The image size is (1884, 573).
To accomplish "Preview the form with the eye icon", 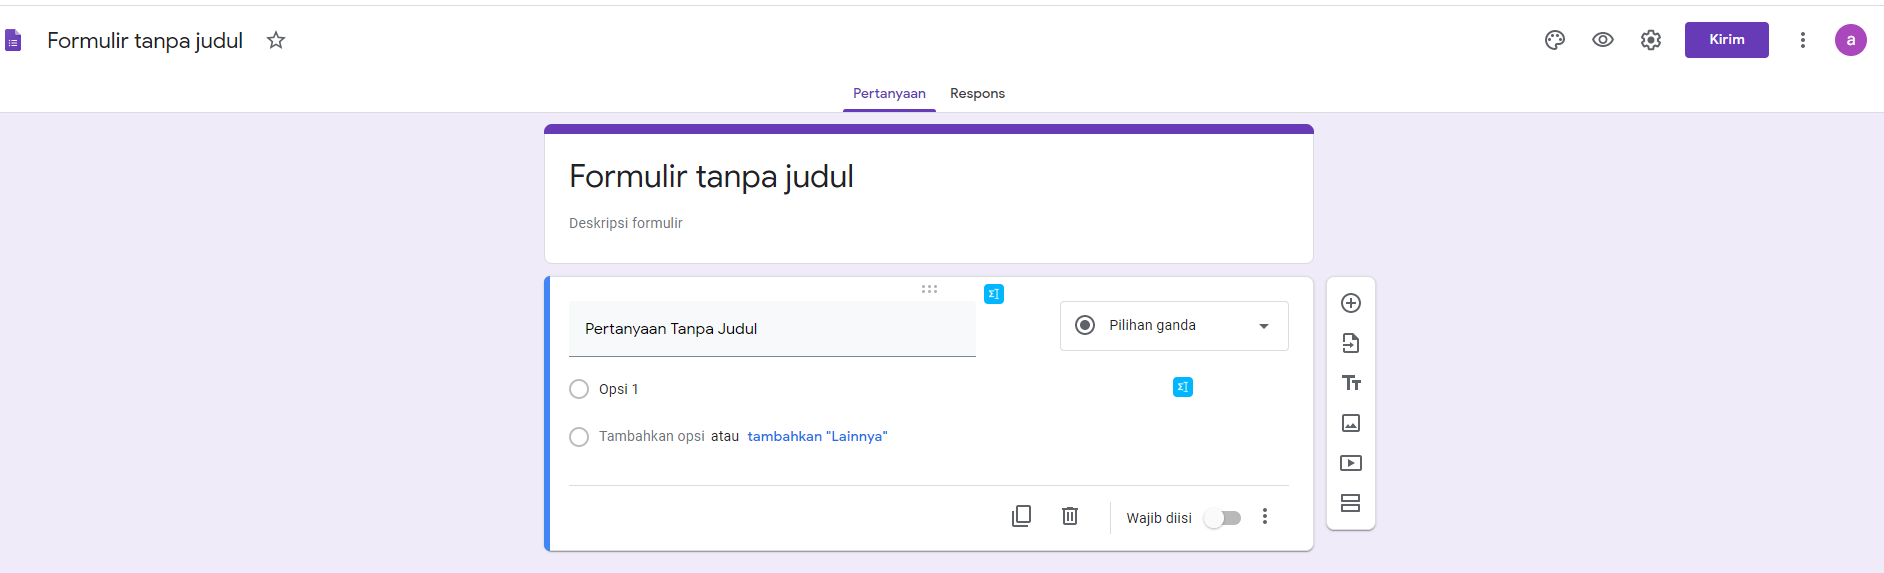I will [x=1603, y=40].
